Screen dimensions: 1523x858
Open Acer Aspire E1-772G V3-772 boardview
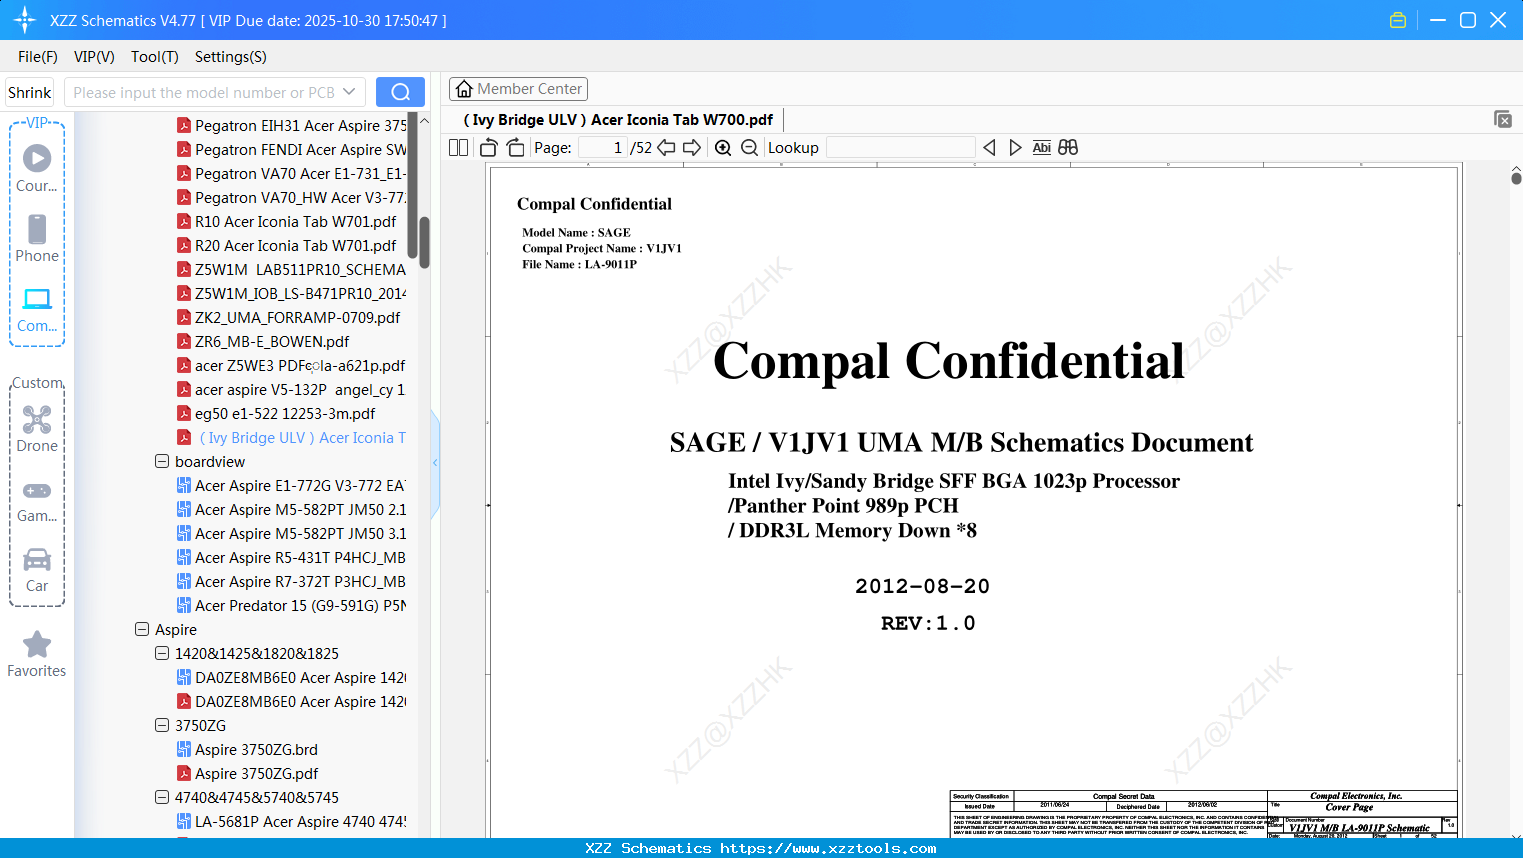point(292,486)
